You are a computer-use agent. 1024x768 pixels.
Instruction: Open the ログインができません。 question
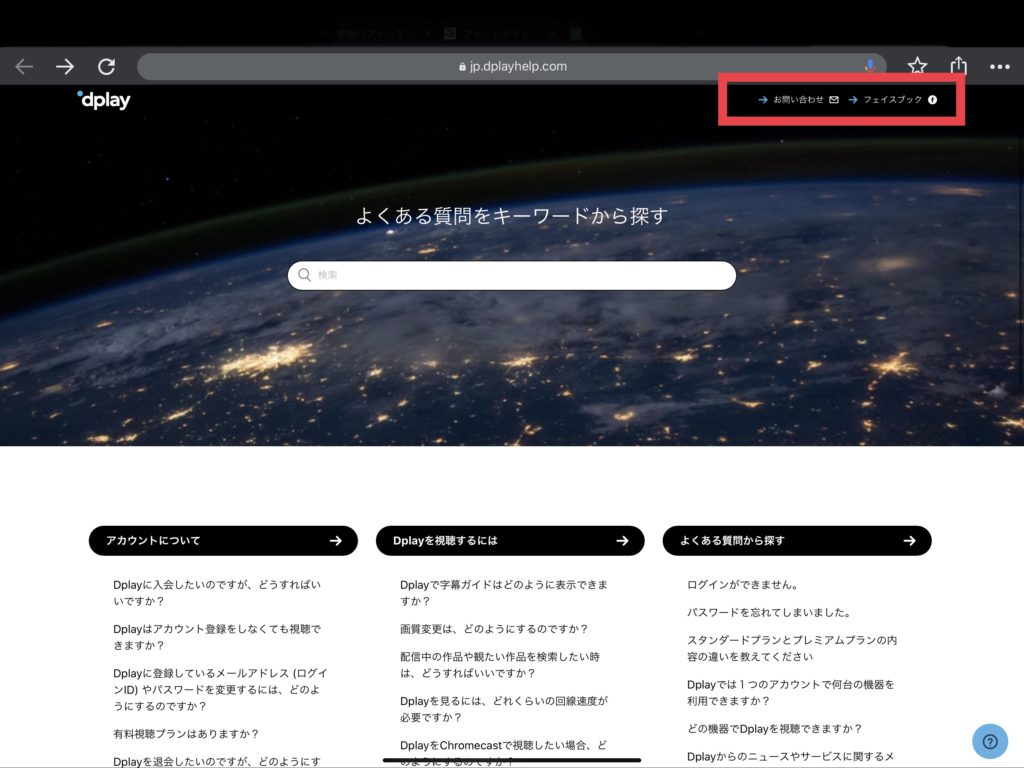742,585
